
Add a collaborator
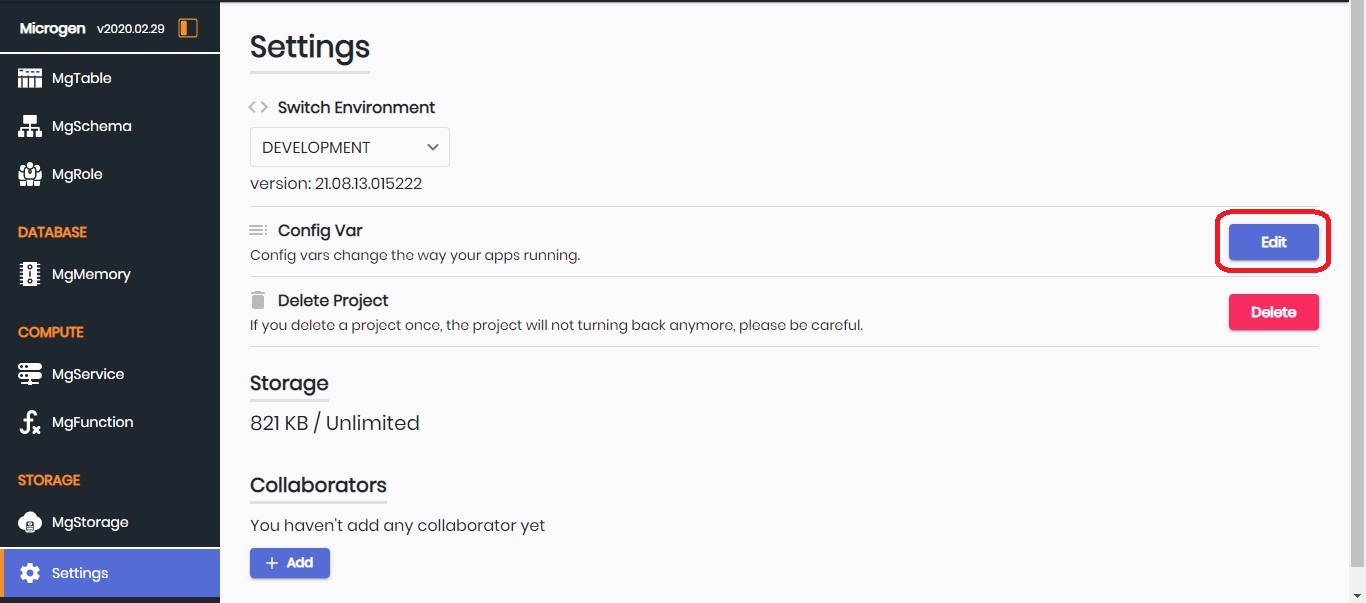pyautogui.click(x=290, y=563)
